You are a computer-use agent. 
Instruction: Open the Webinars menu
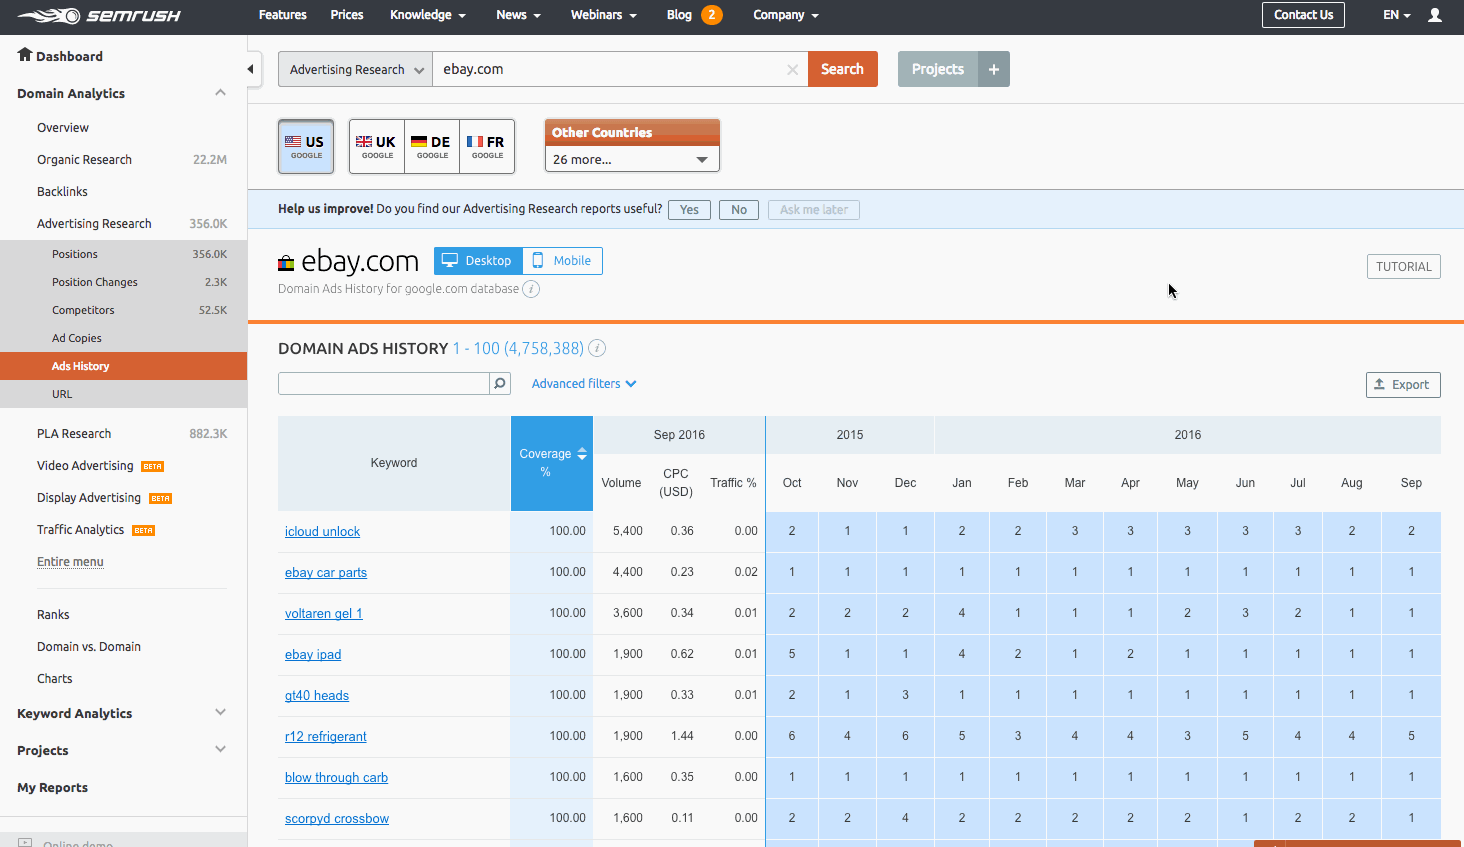604,15
